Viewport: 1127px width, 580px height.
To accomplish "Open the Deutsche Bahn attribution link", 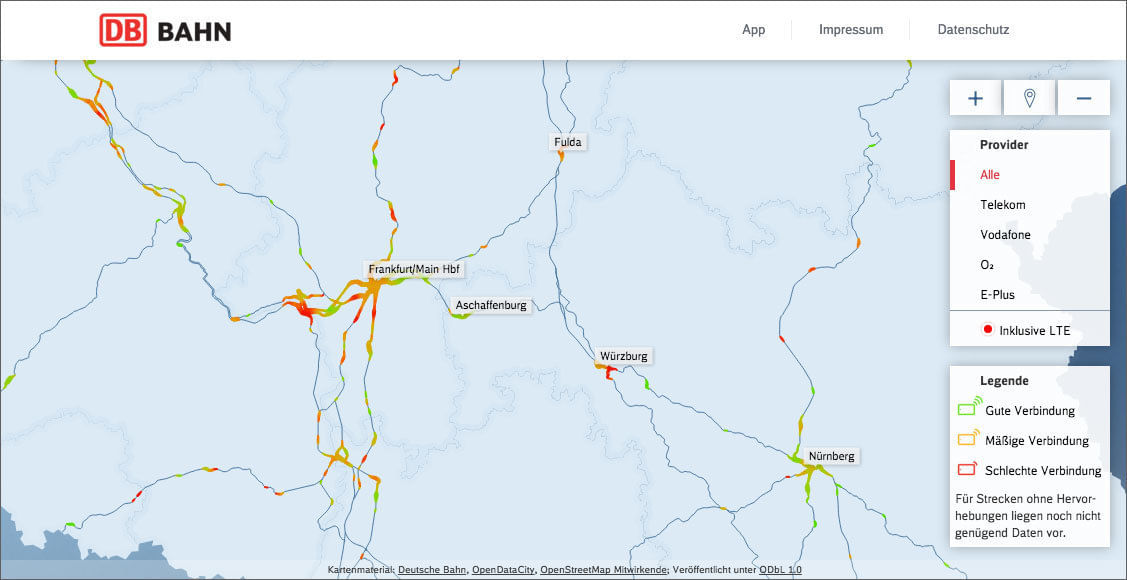I will point(432,570).
